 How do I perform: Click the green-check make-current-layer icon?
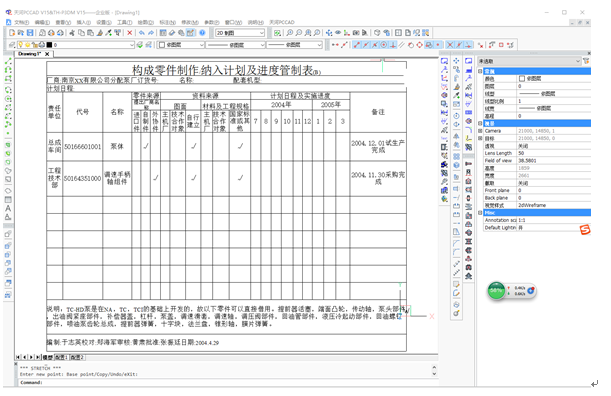(140, 45)
